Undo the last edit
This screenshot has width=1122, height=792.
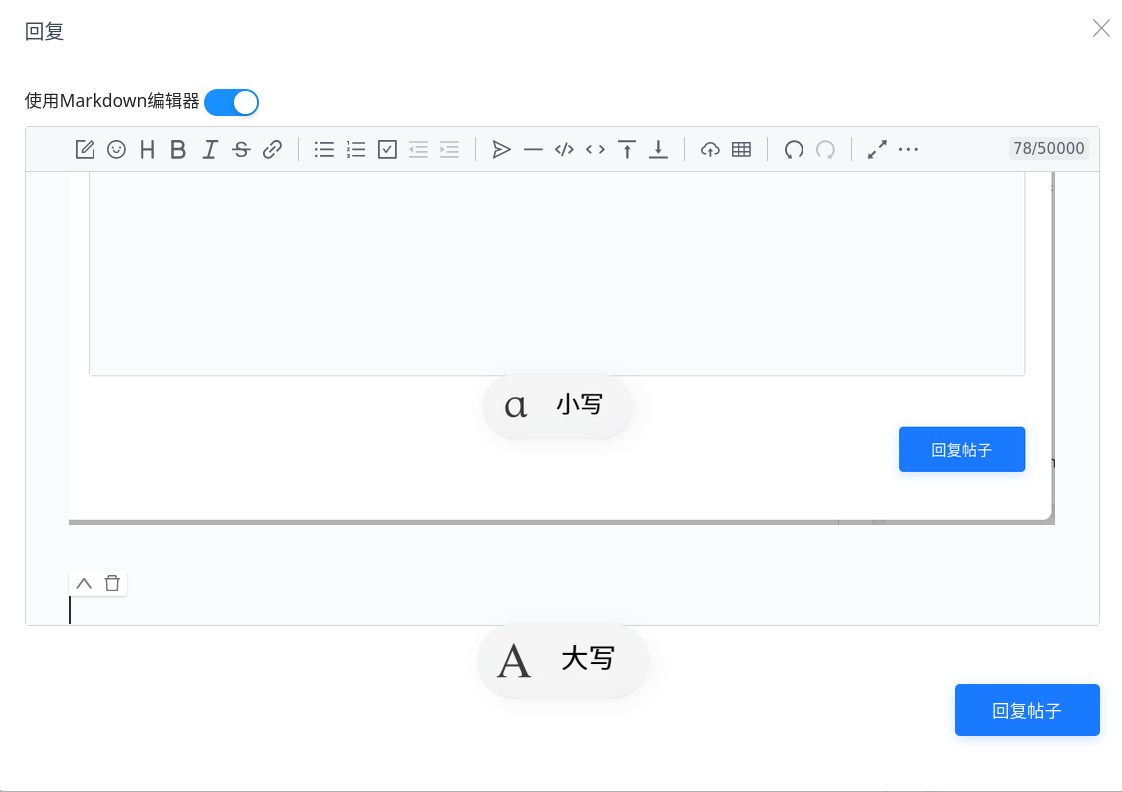click(793, 149)
